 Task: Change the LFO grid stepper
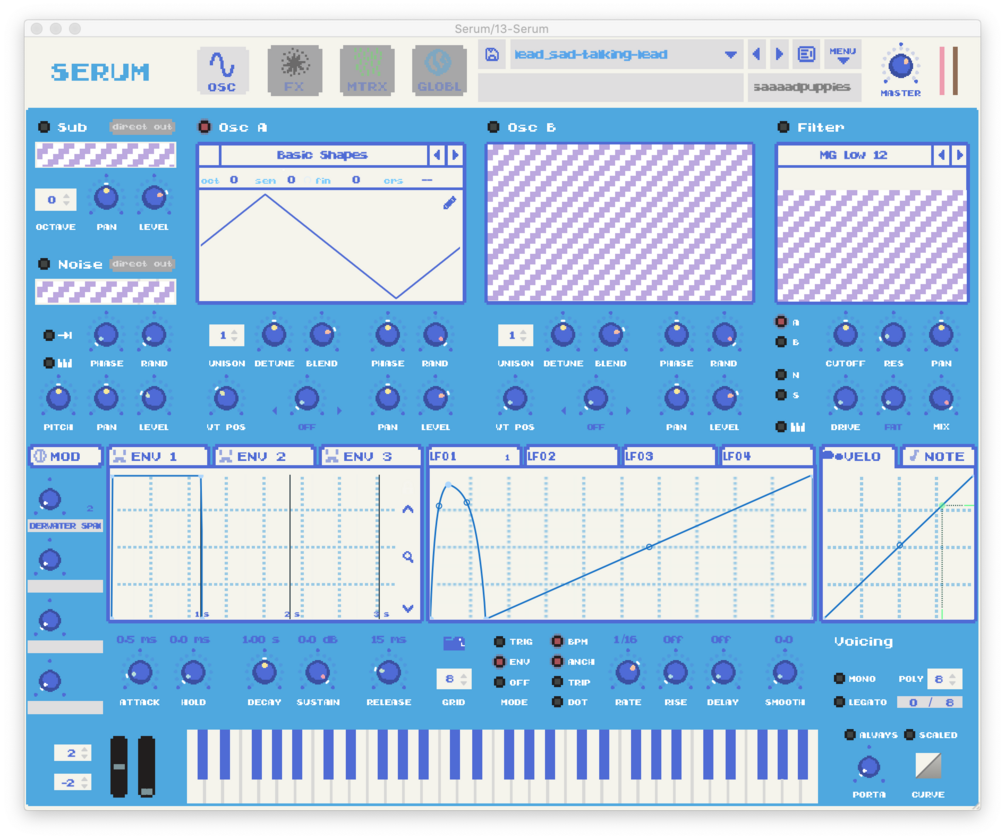tap(454, 679)
